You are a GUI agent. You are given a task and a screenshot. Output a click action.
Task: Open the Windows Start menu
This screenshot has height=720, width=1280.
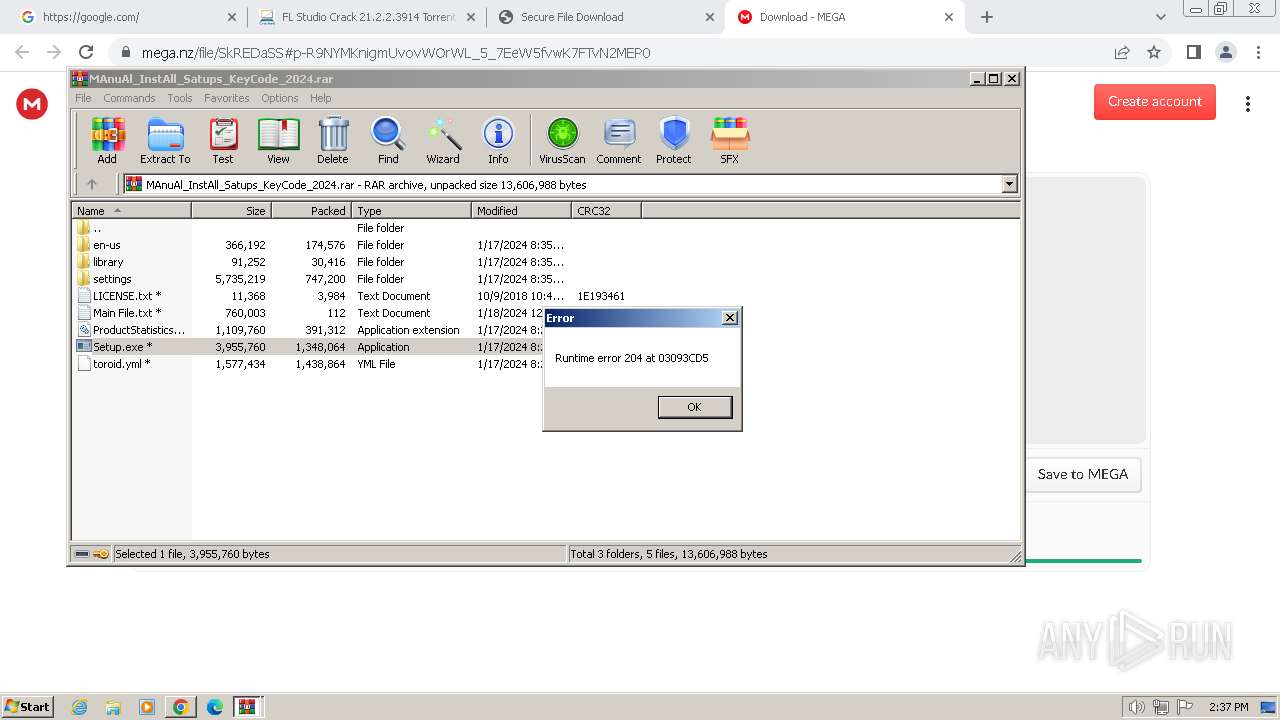[28, 706]
